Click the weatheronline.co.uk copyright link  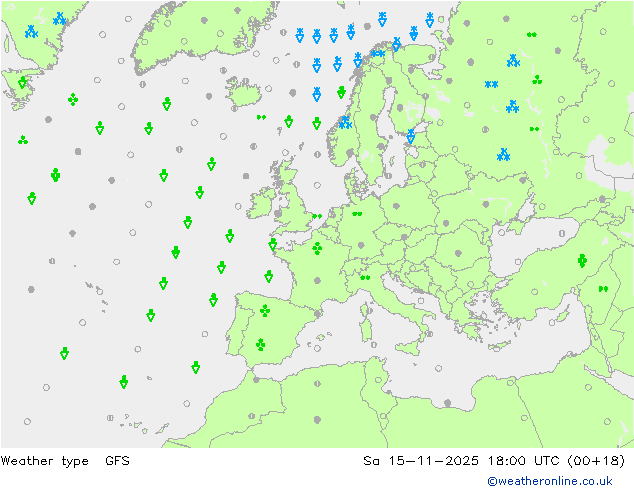click(x=549, y=481)
